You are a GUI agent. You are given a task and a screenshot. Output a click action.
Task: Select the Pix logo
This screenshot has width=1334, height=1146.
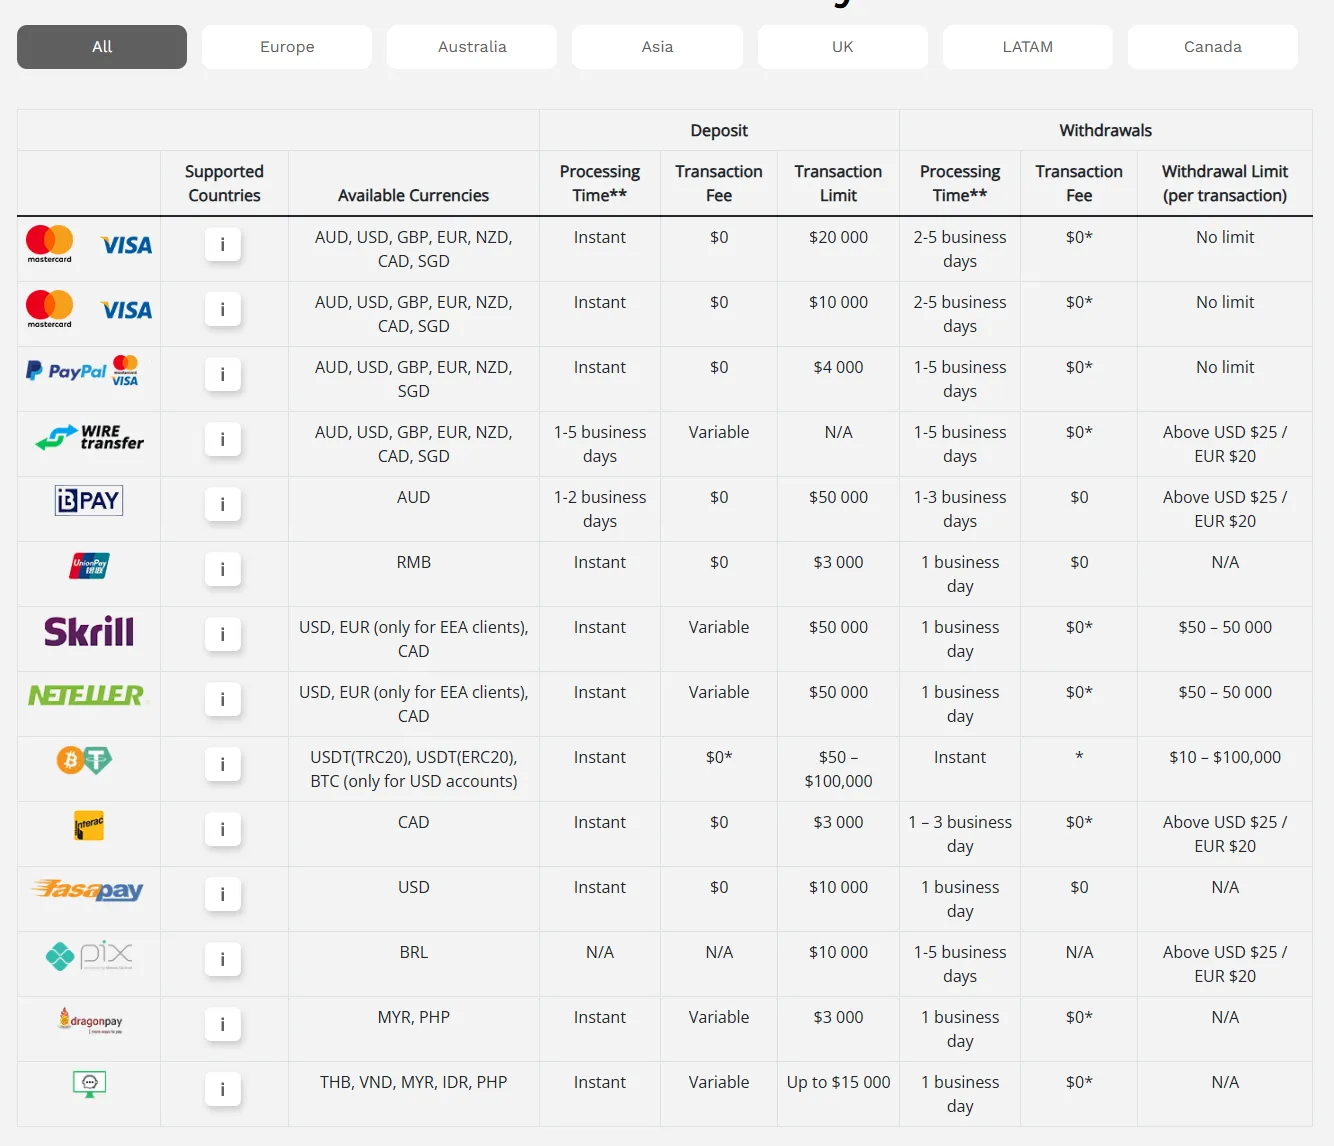(x=89, y=956)
